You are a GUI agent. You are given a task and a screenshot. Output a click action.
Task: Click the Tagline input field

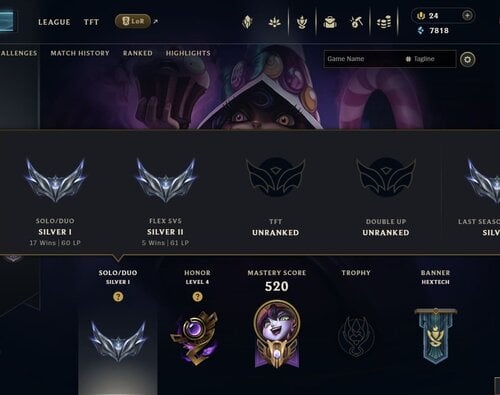click(430, 59)
